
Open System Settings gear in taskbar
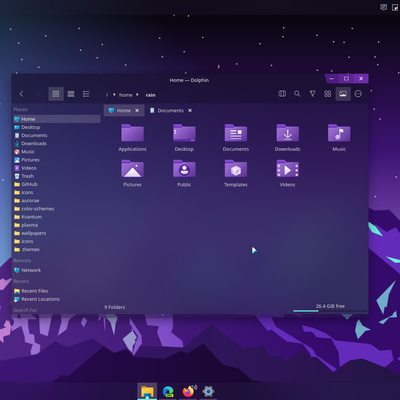pos(208,391)
